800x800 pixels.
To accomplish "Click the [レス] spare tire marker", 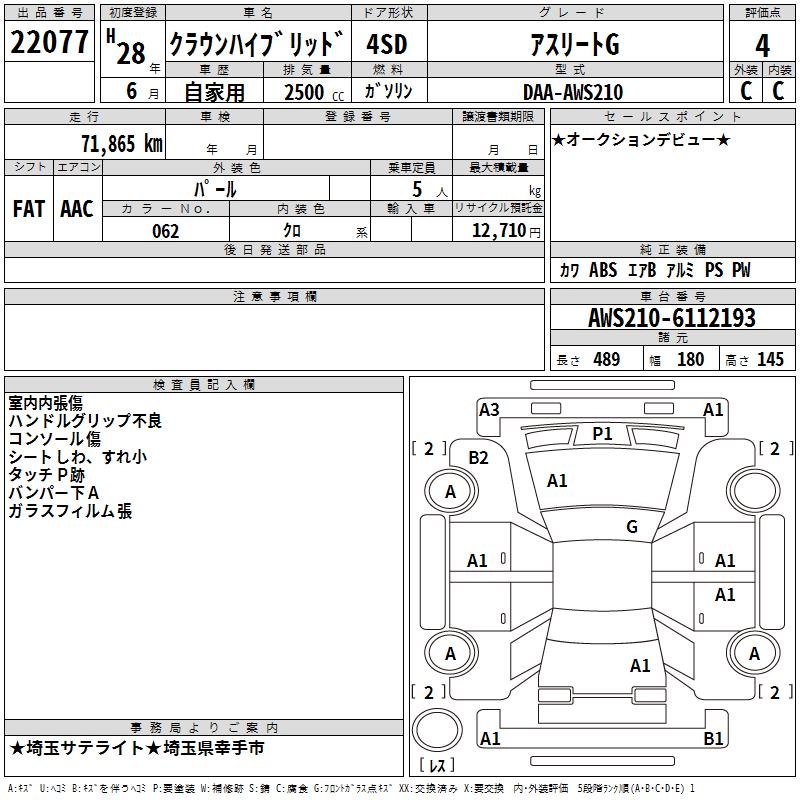I will (x=437, y=766).
